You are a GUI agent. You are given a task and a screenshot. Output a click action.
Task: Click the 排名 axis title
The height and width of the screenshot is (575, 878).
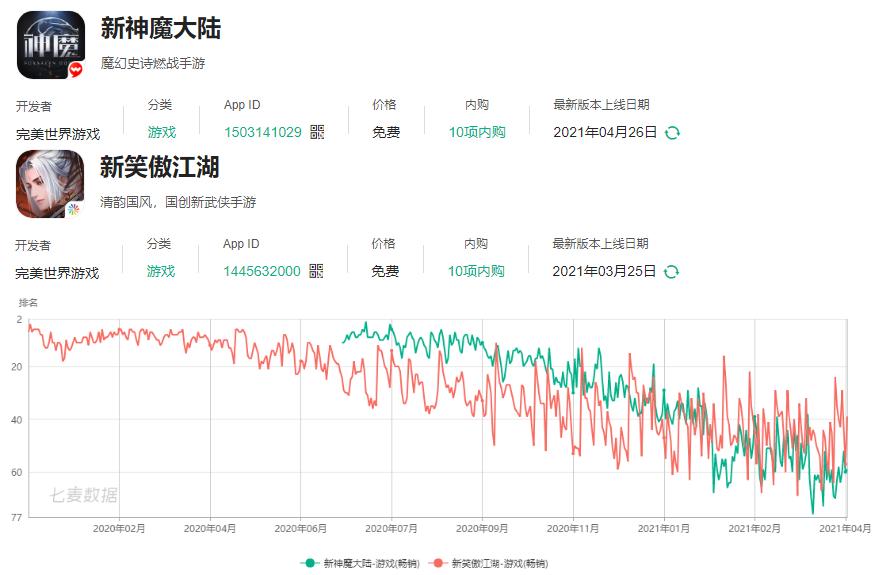[x=28, y=303]
